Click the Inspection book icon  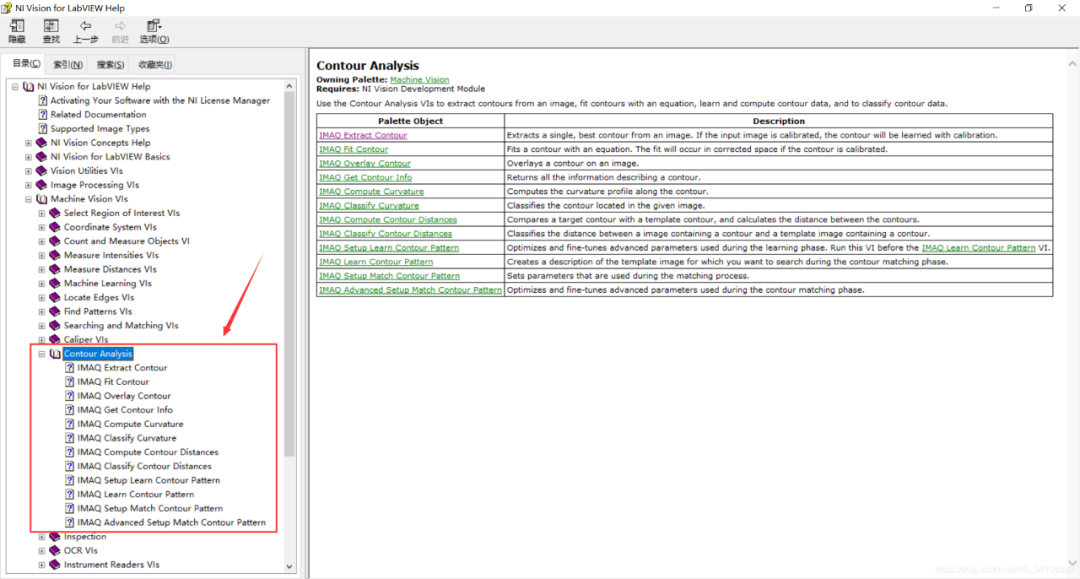pyautogui.click(x=55, y=536)
